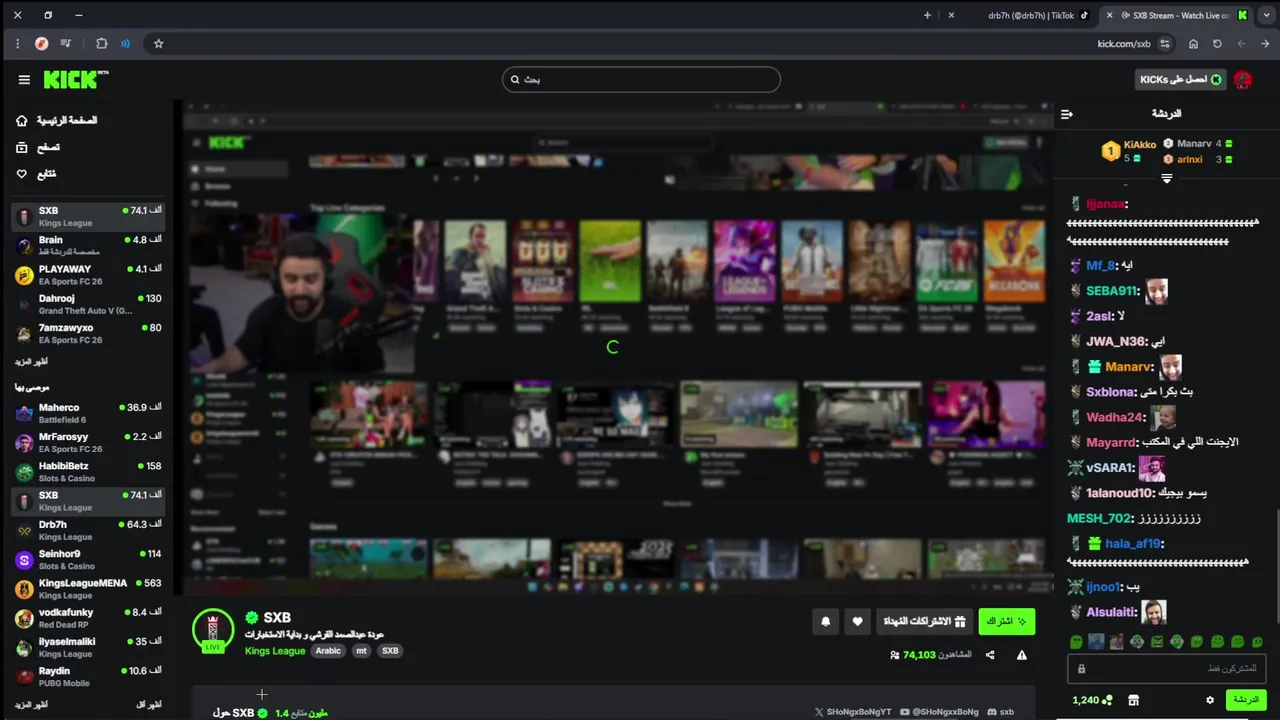
Task: Open Brain's channel from sidebar
Action: (88, 246)
